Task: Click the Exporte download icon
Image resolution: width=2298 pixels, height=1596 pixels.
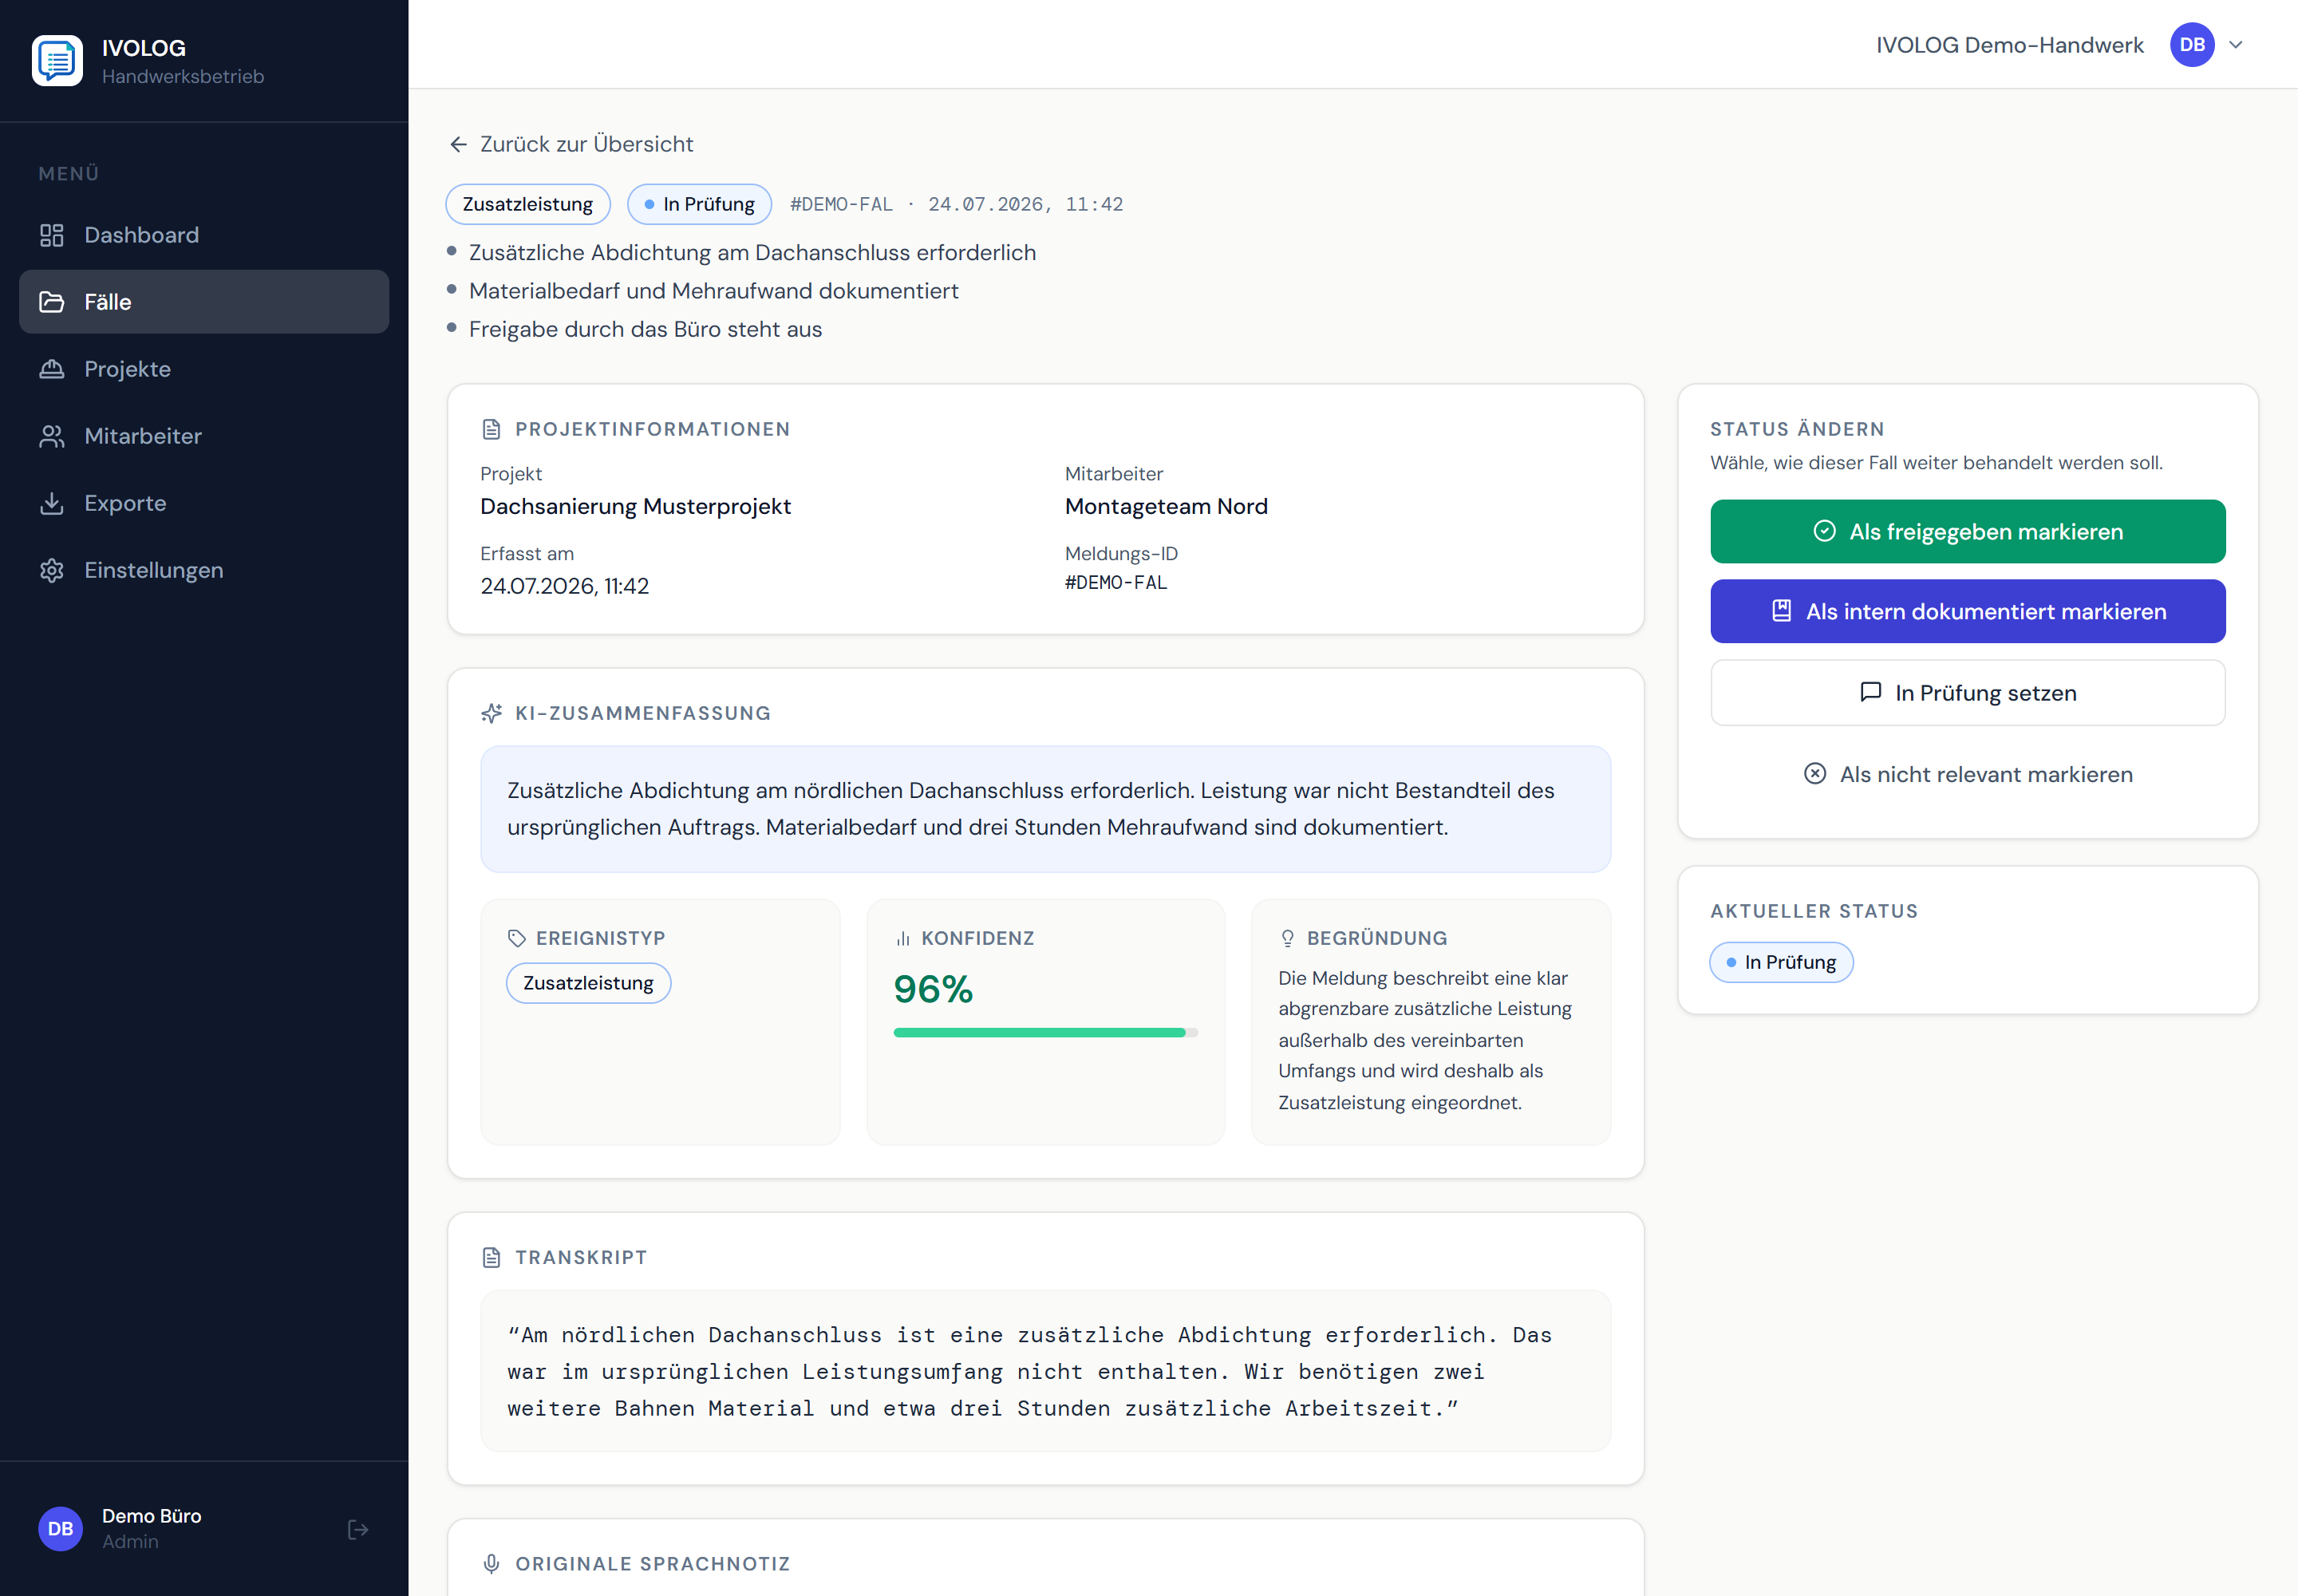Action: tap(51, 503)
